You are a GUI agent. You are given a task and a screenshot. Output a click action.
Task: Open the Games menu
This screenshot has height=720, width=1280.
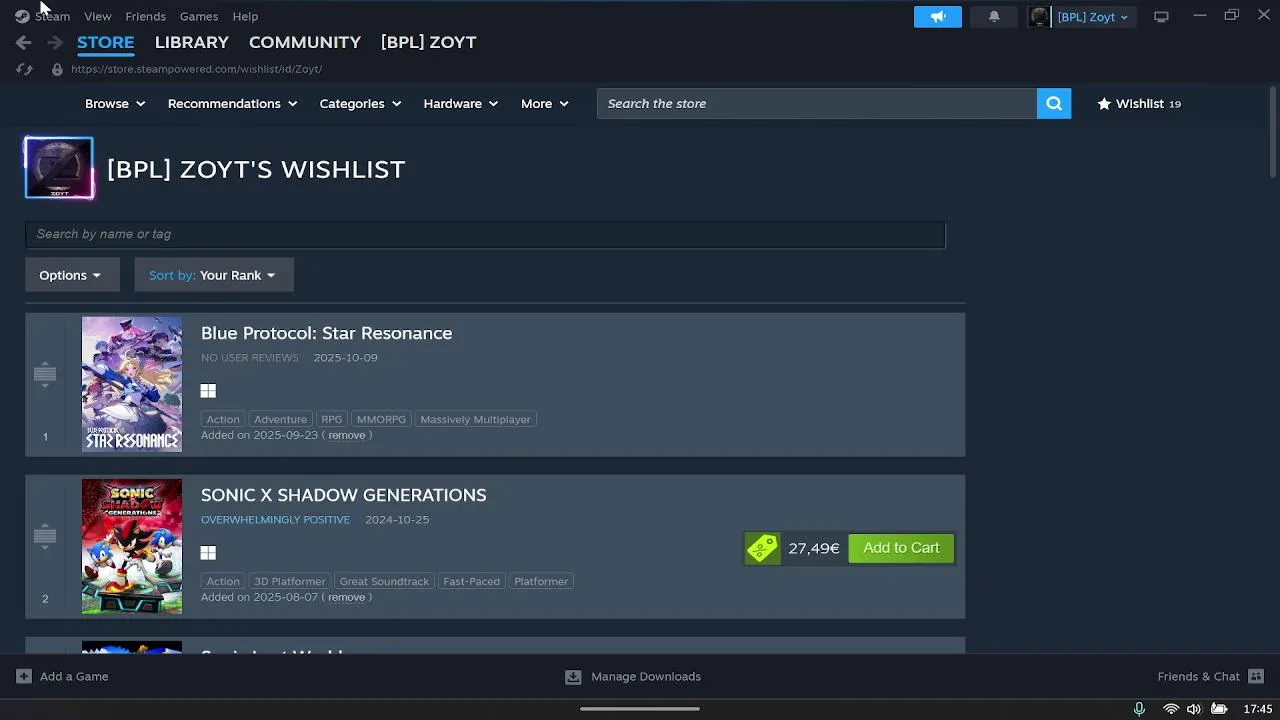[199, 16]
